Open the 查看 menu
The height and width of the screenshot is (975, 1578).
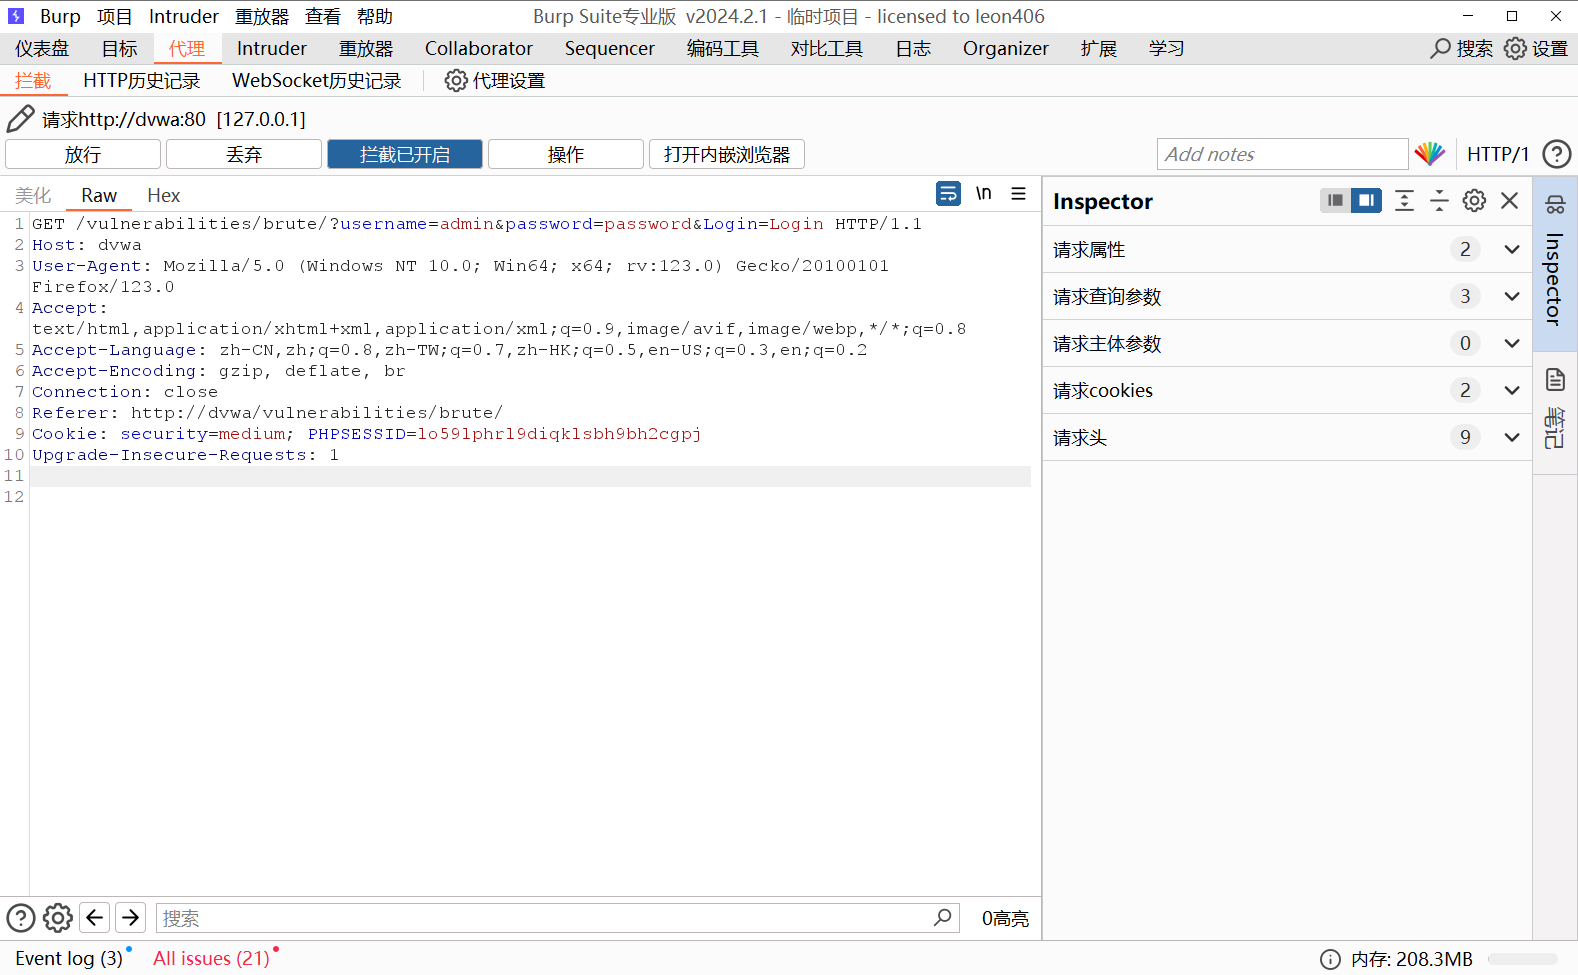click(323, 16)
